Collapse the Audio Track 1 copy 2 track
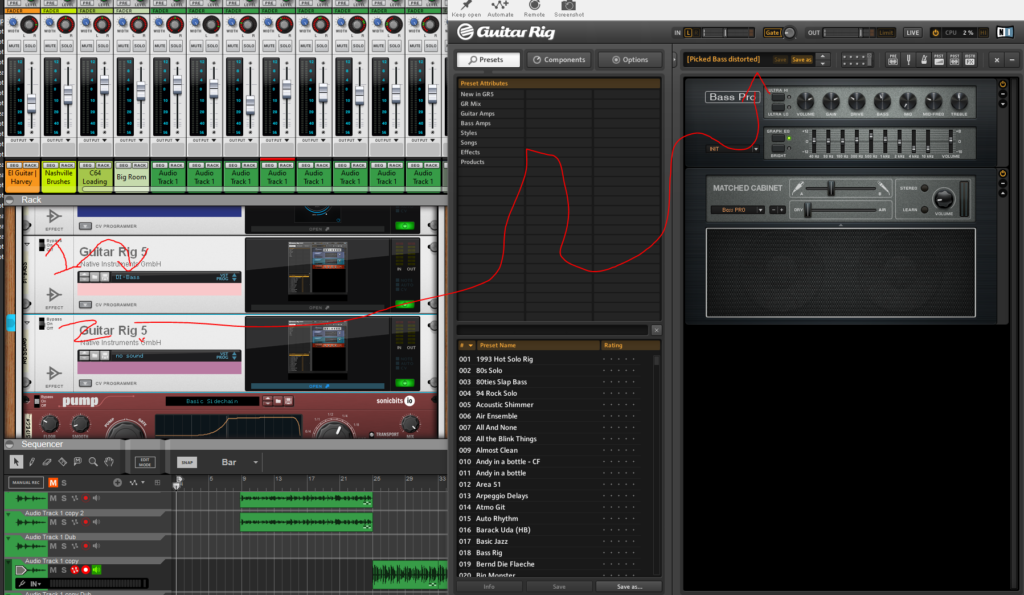1024x595 pixels. (x=8, y=514)
